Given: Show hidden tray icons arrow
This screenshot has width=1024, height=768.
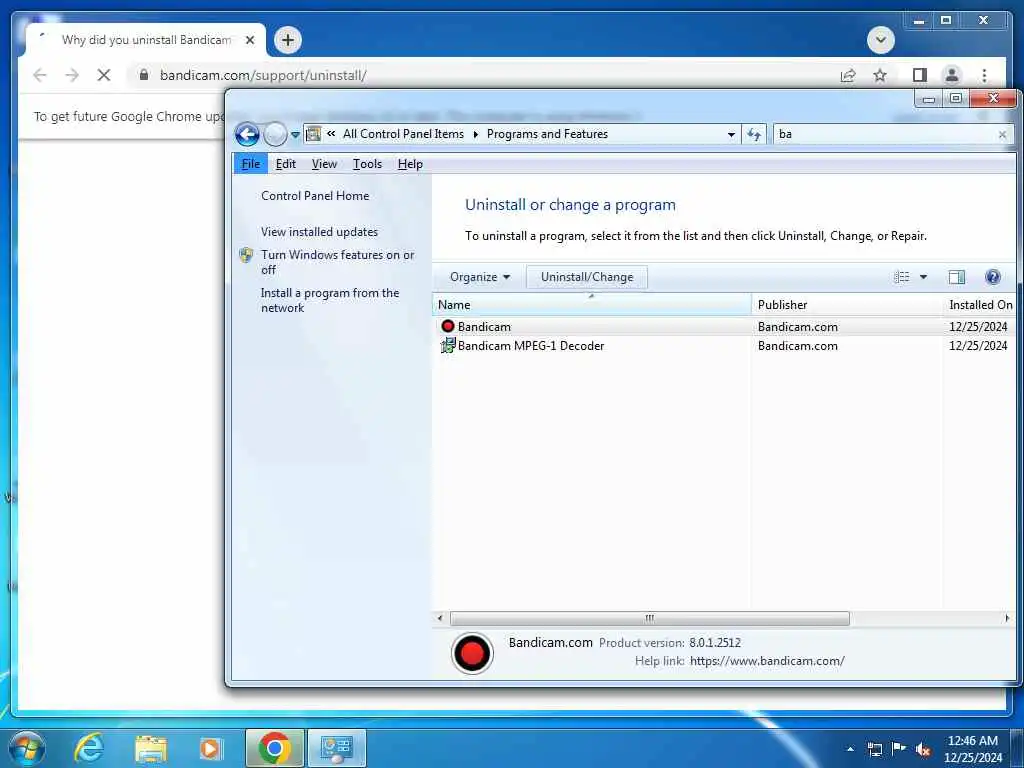Looking at the screenshot, I should pyautogui.click(x=850, y=749).
